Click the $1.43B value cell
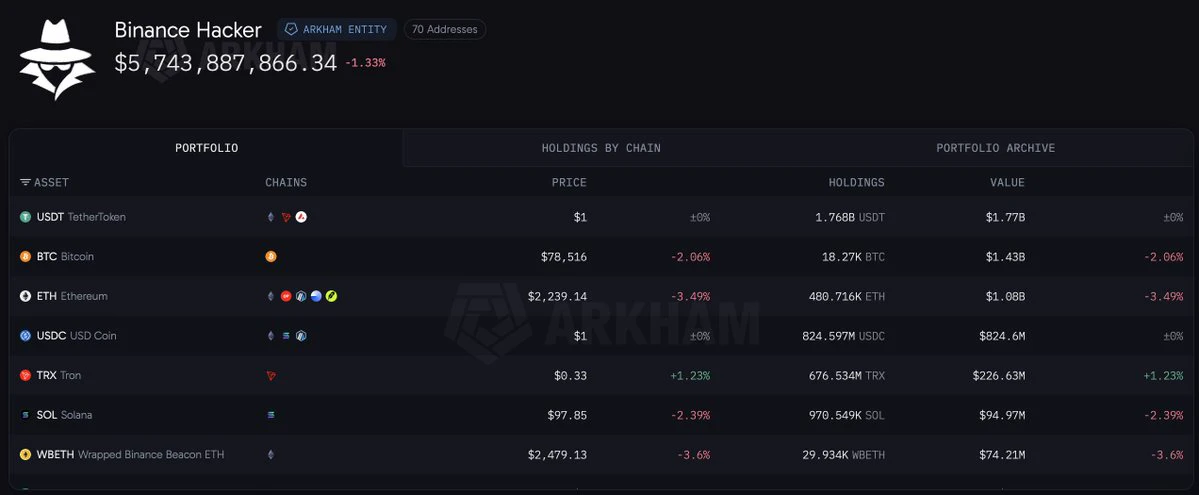The width and height of the screenshot is (1199, 495). coord(1006,257)
